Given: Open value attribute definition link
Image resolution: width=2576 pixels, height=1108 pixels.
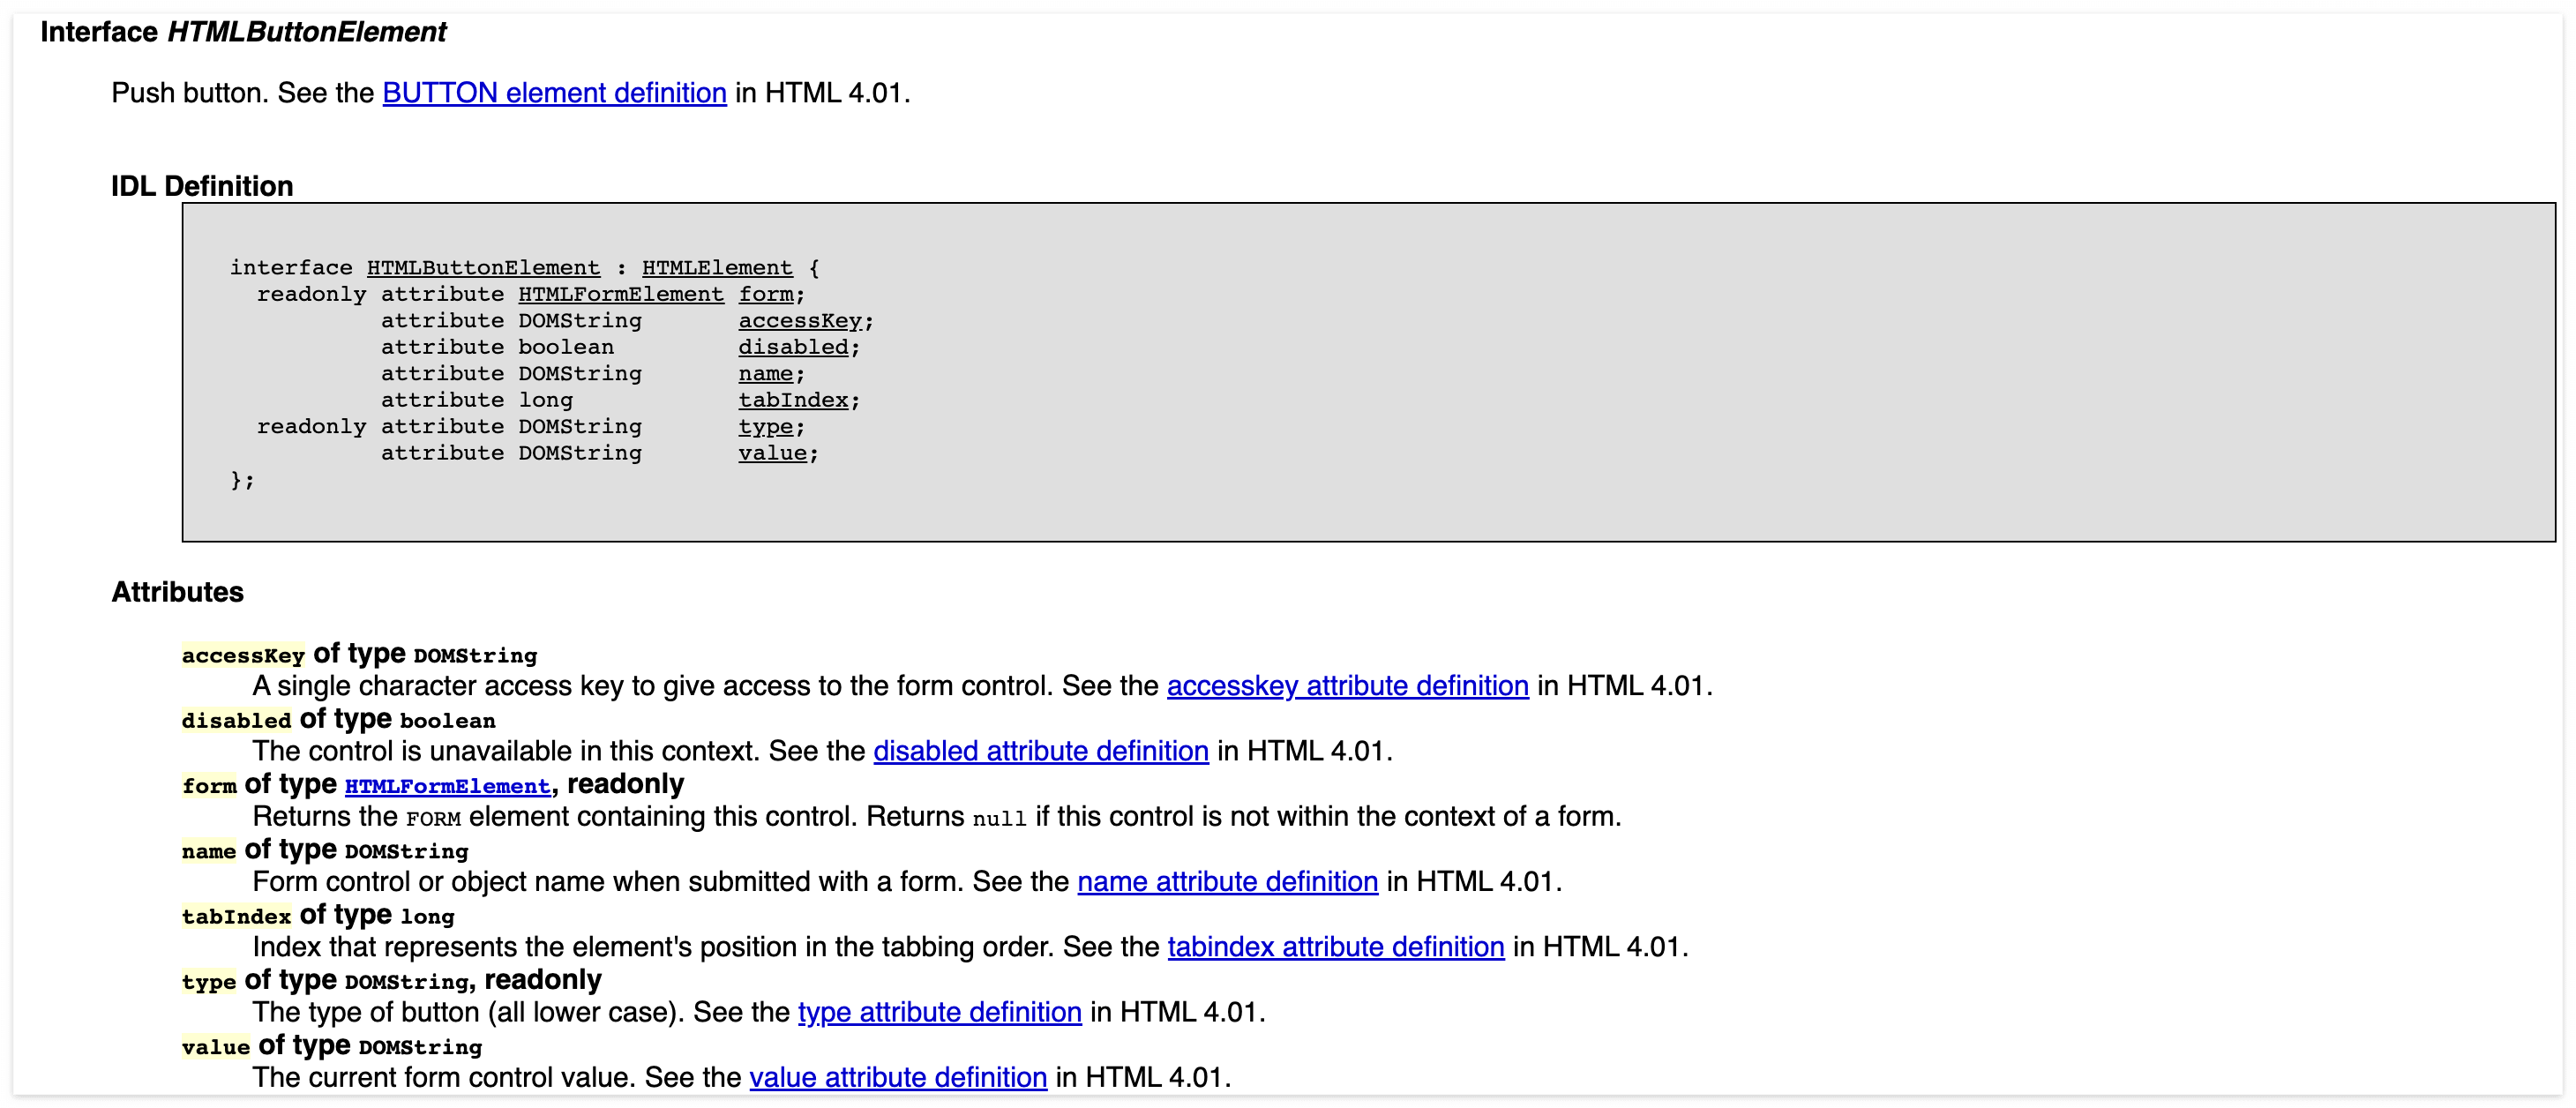Looking at the screenshot, I should click(x=898, y=1078).
